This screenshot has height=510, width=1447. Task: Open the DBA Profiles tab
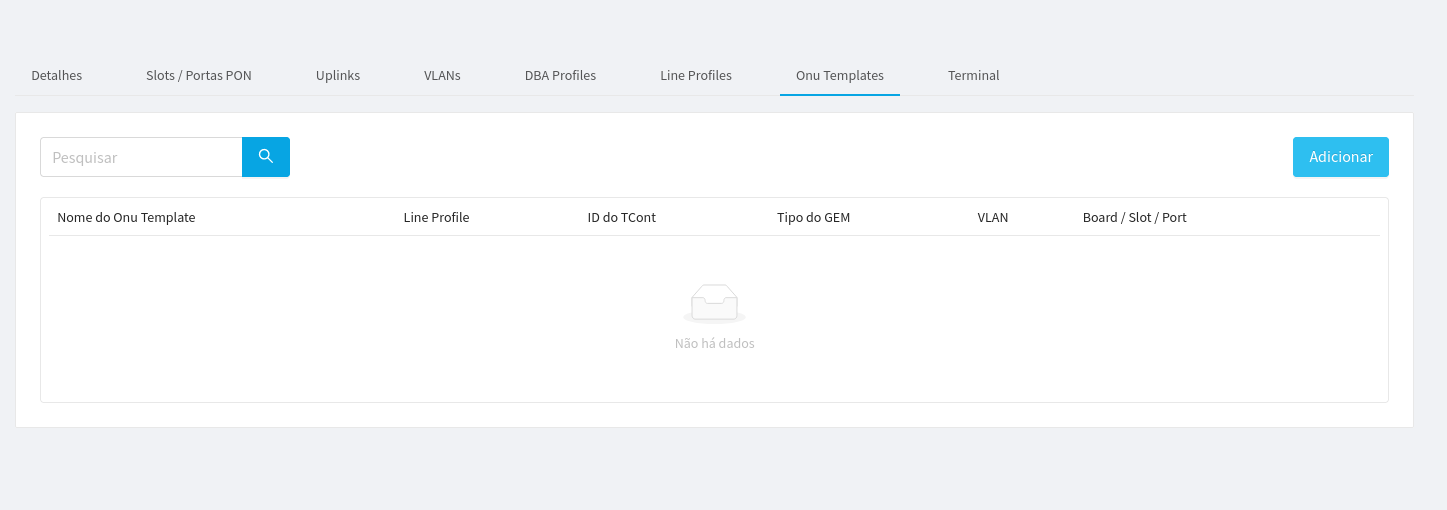560,75
